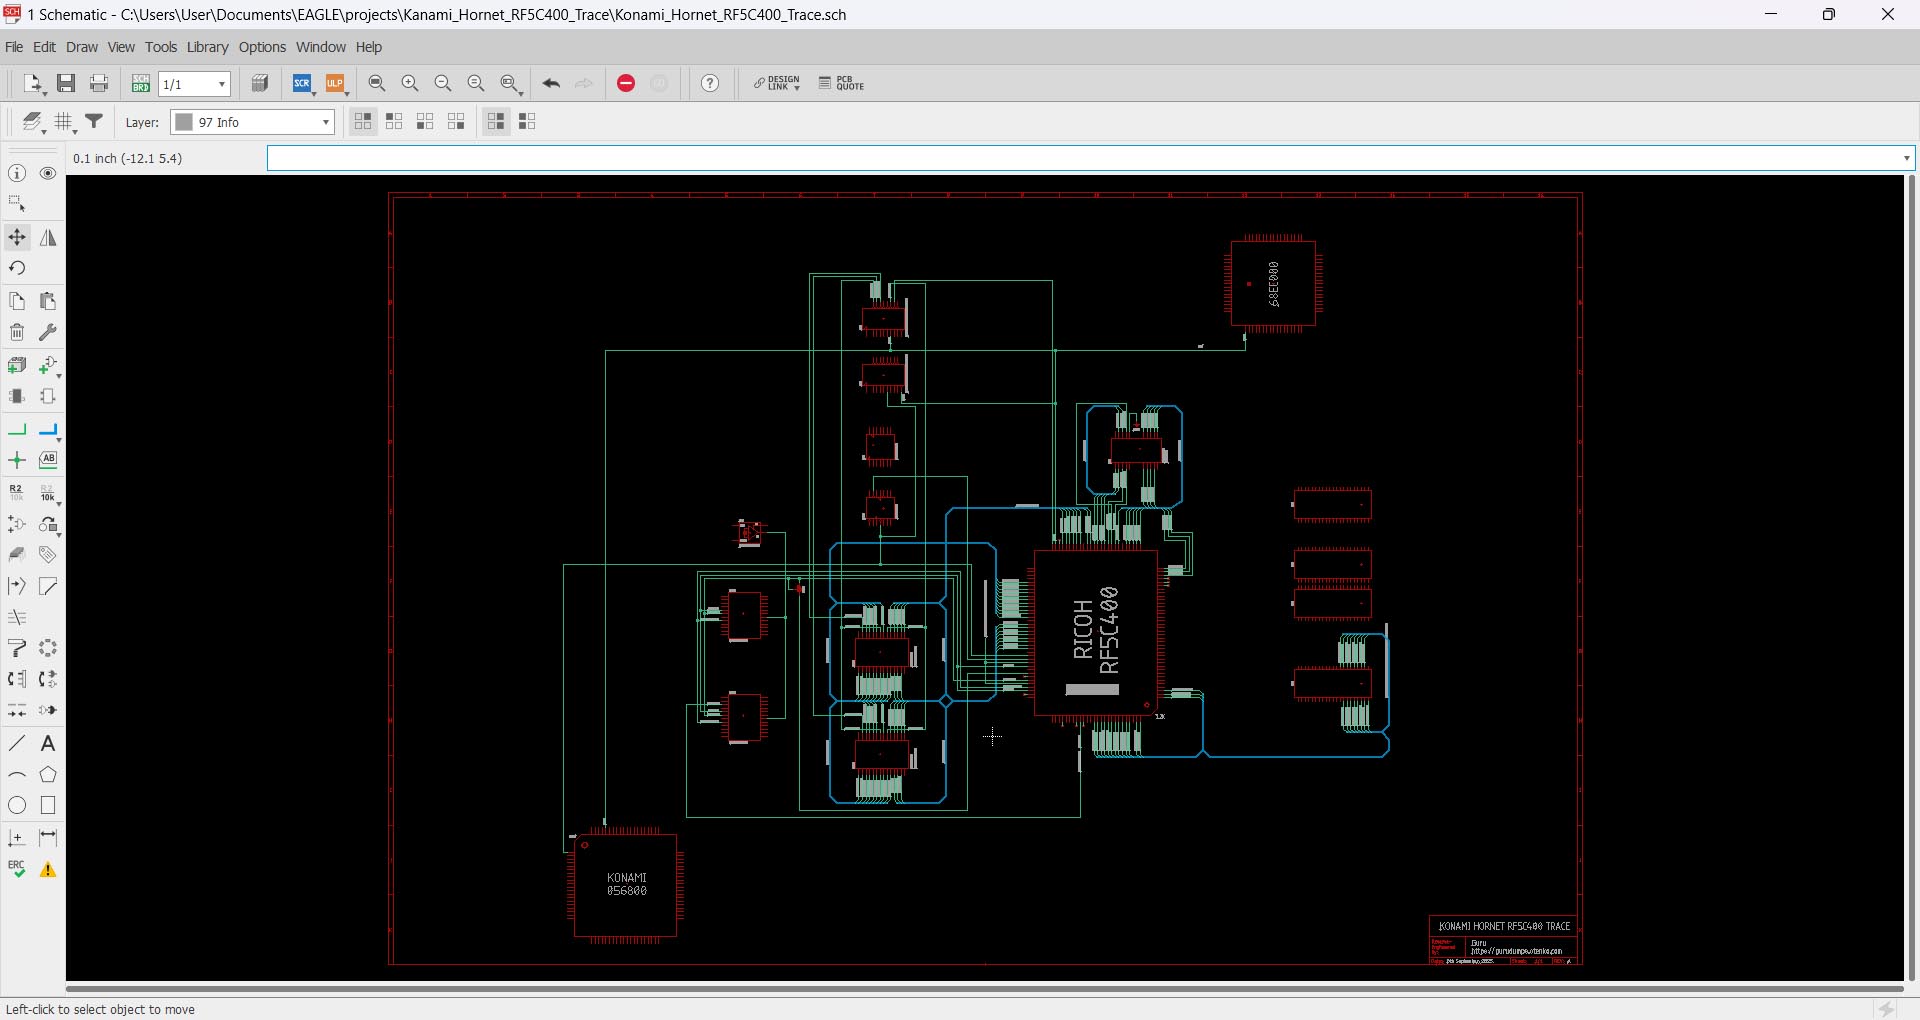The image size is (1920, 1020).
Task: Select the Text A tool
Action: point(48,744)
